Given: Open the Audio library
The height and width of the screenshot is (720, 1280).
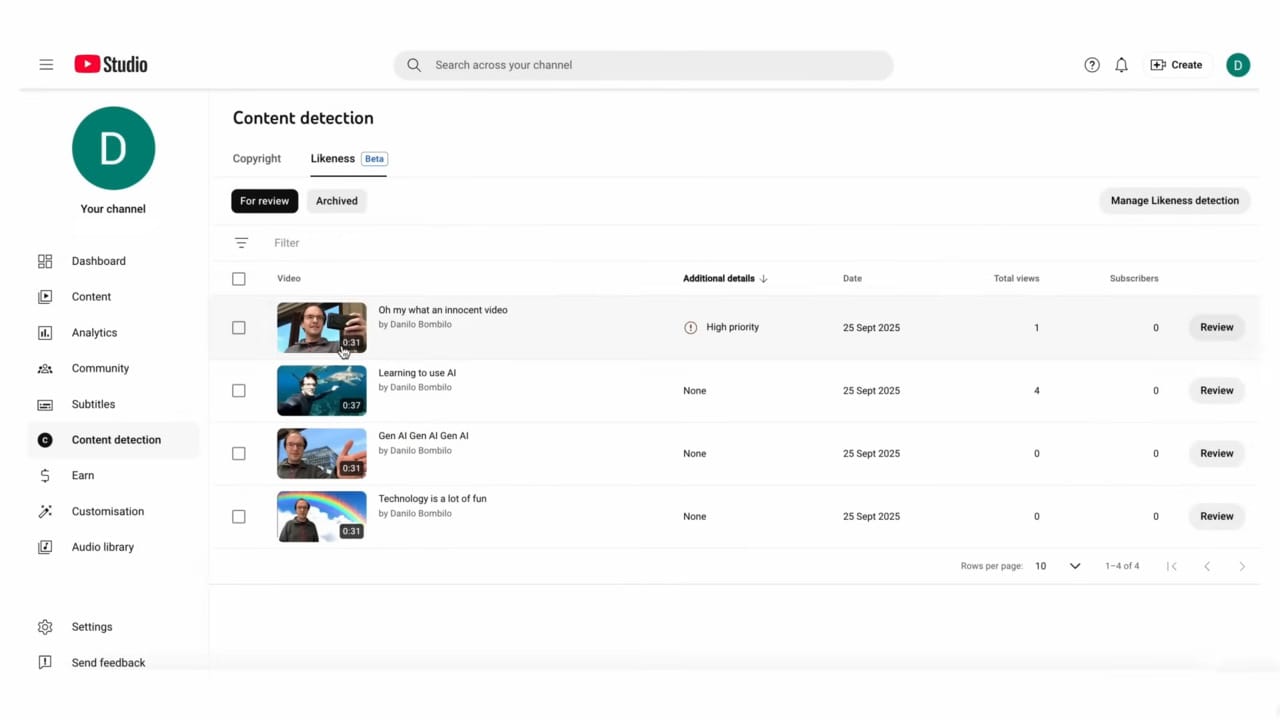Looking at the screenshot, I should 102,547.
